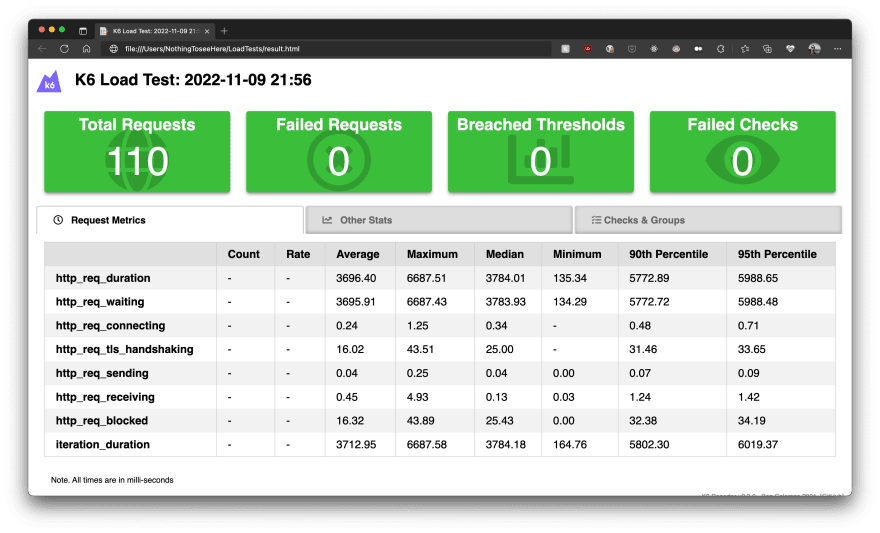Click the http_req_blocked median 25.43
Image resolution: width=880 pixels, height=533 pixels.
[x=499, y=421]
